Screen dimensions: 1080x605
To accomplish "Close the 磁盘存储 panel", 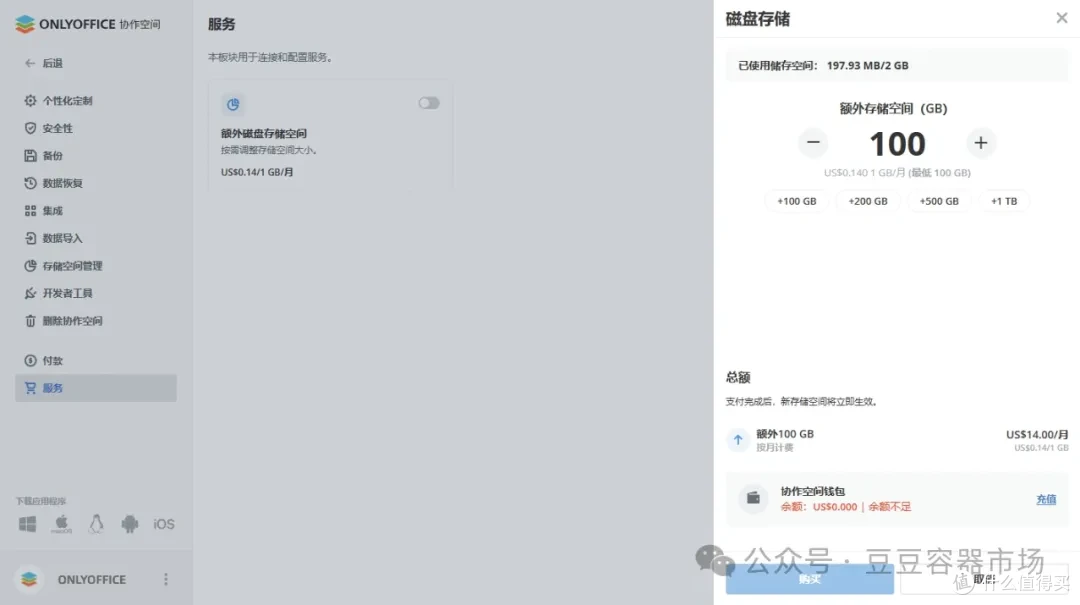I will pyautogui.click(x=1061, y=18).
